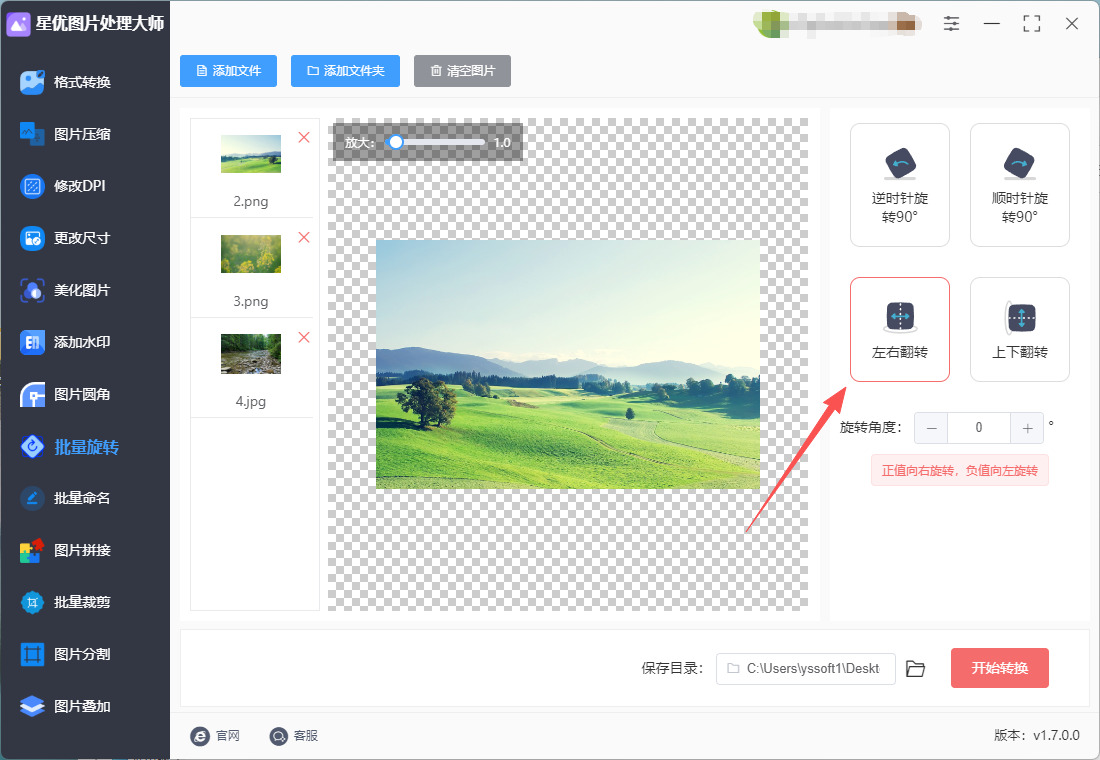The height and width of the screenshot is (760, 1100).
Task: Click the hint 正值向右旋转,负值向左旋转
Action: pyautogui.click(x=960, y=470)
